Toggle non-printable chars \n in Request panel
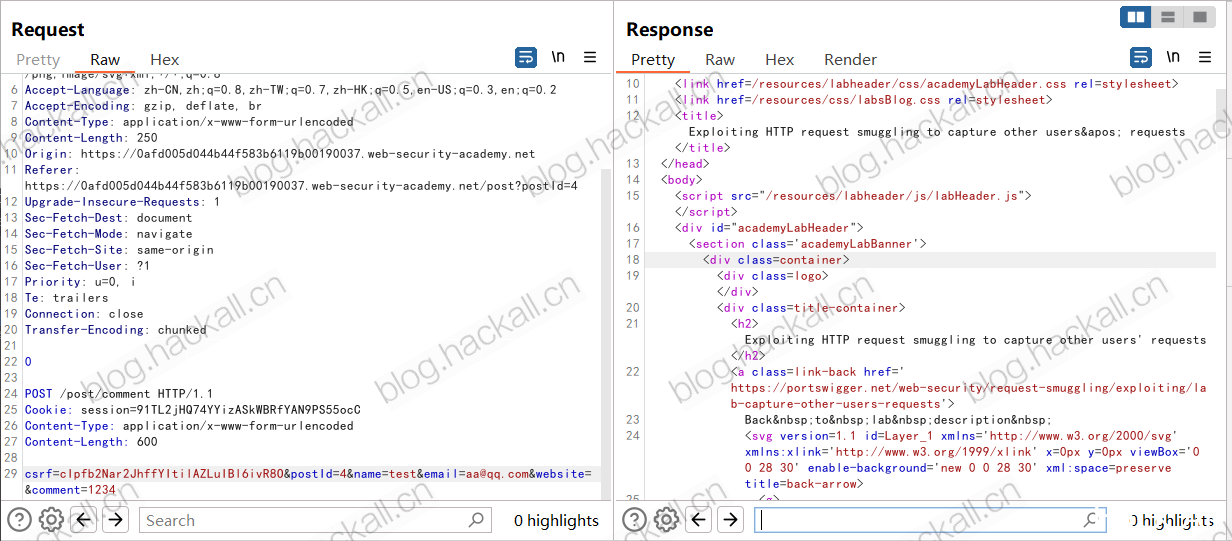Image resolution: width=1232 pixels, height=541 pixels. click(558, 58)
